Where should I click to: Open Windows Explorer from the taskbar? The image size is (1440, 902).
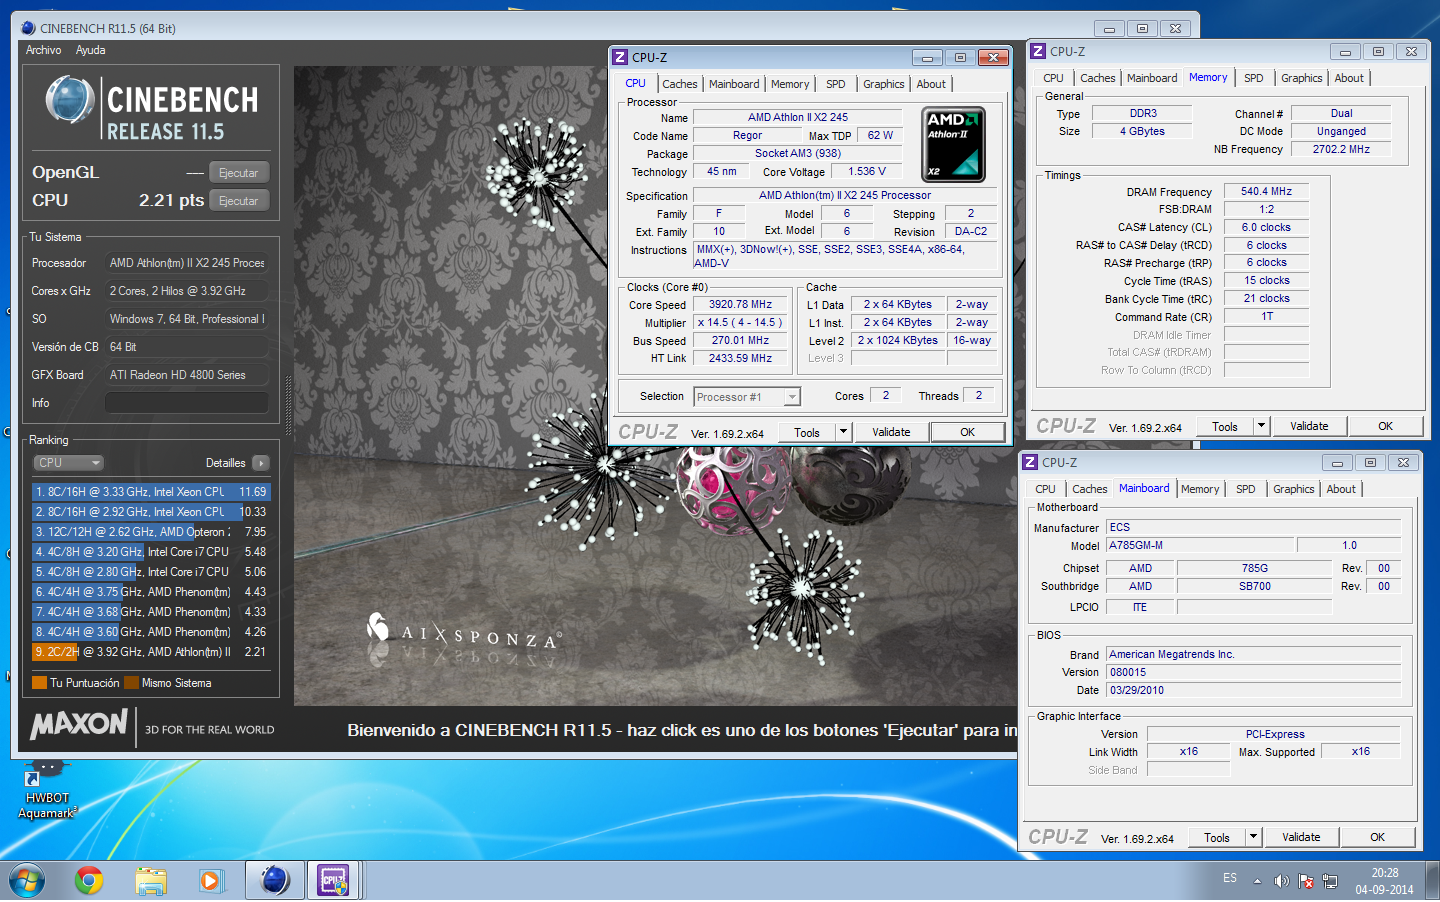[x=151, y=881]
